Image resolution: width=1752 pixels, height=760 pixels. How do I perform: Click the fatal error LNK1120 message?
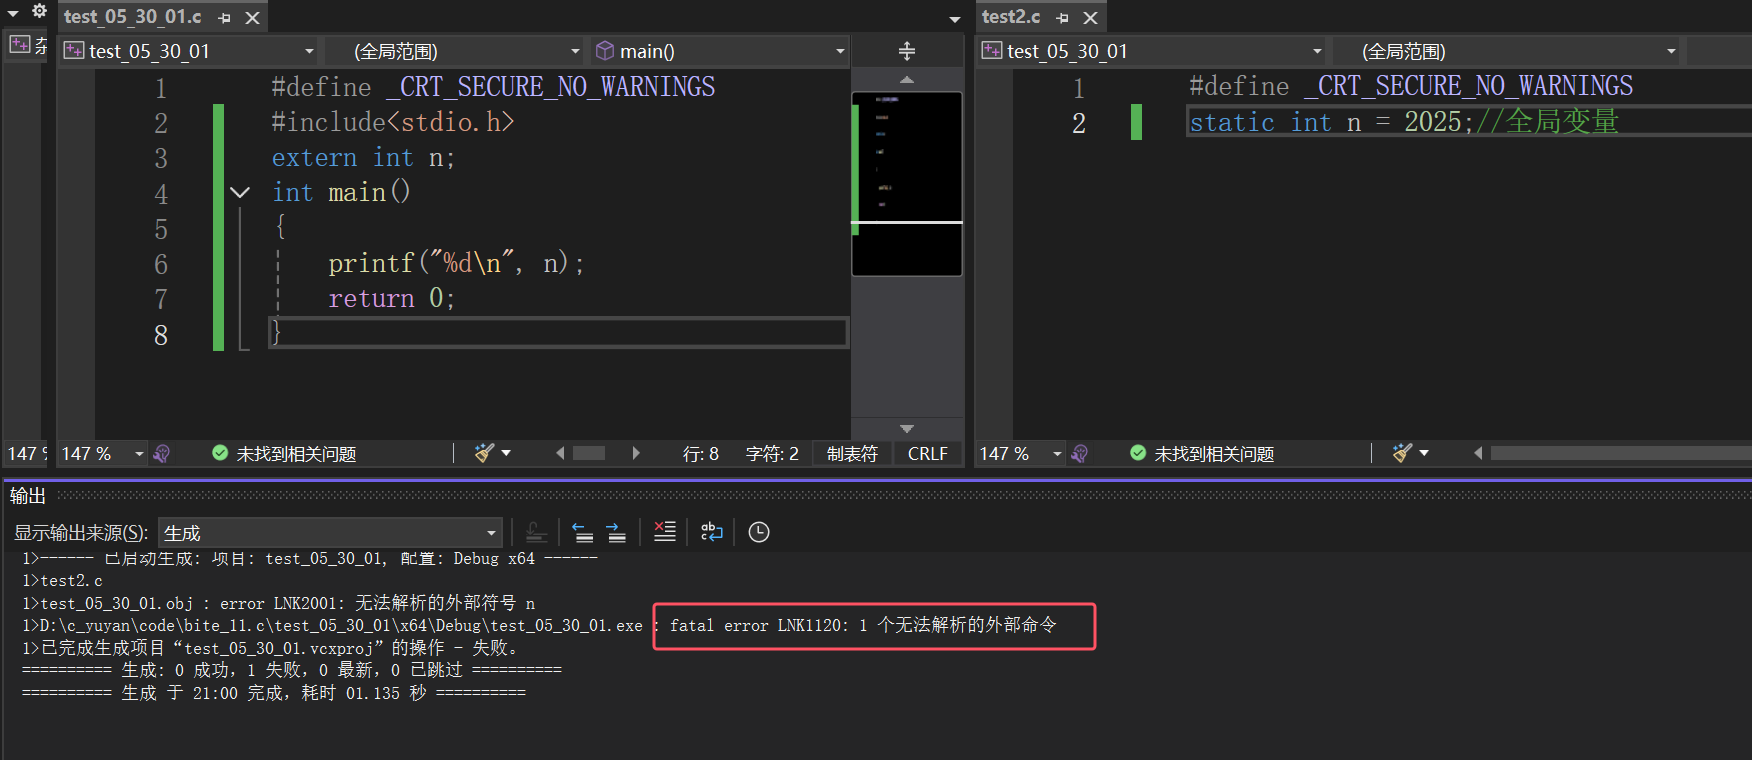click(863, 625)
